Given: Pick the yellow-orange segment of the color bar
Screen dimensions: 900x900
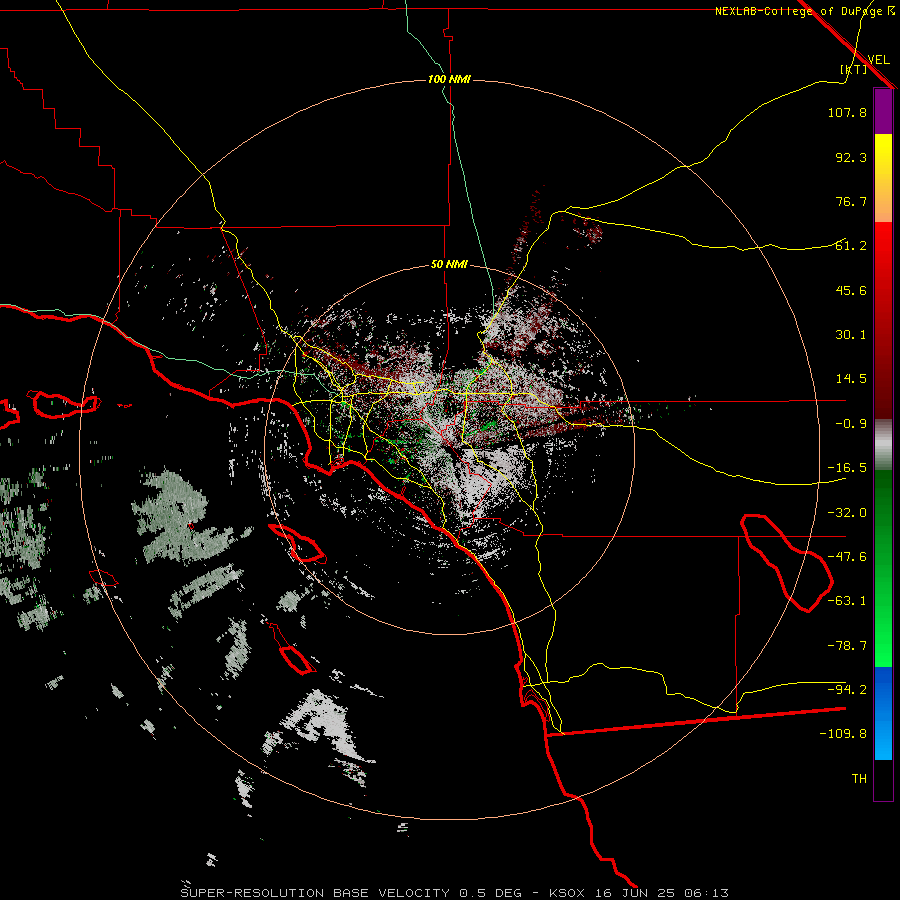Looking at the screenshot, I should 883,178.
